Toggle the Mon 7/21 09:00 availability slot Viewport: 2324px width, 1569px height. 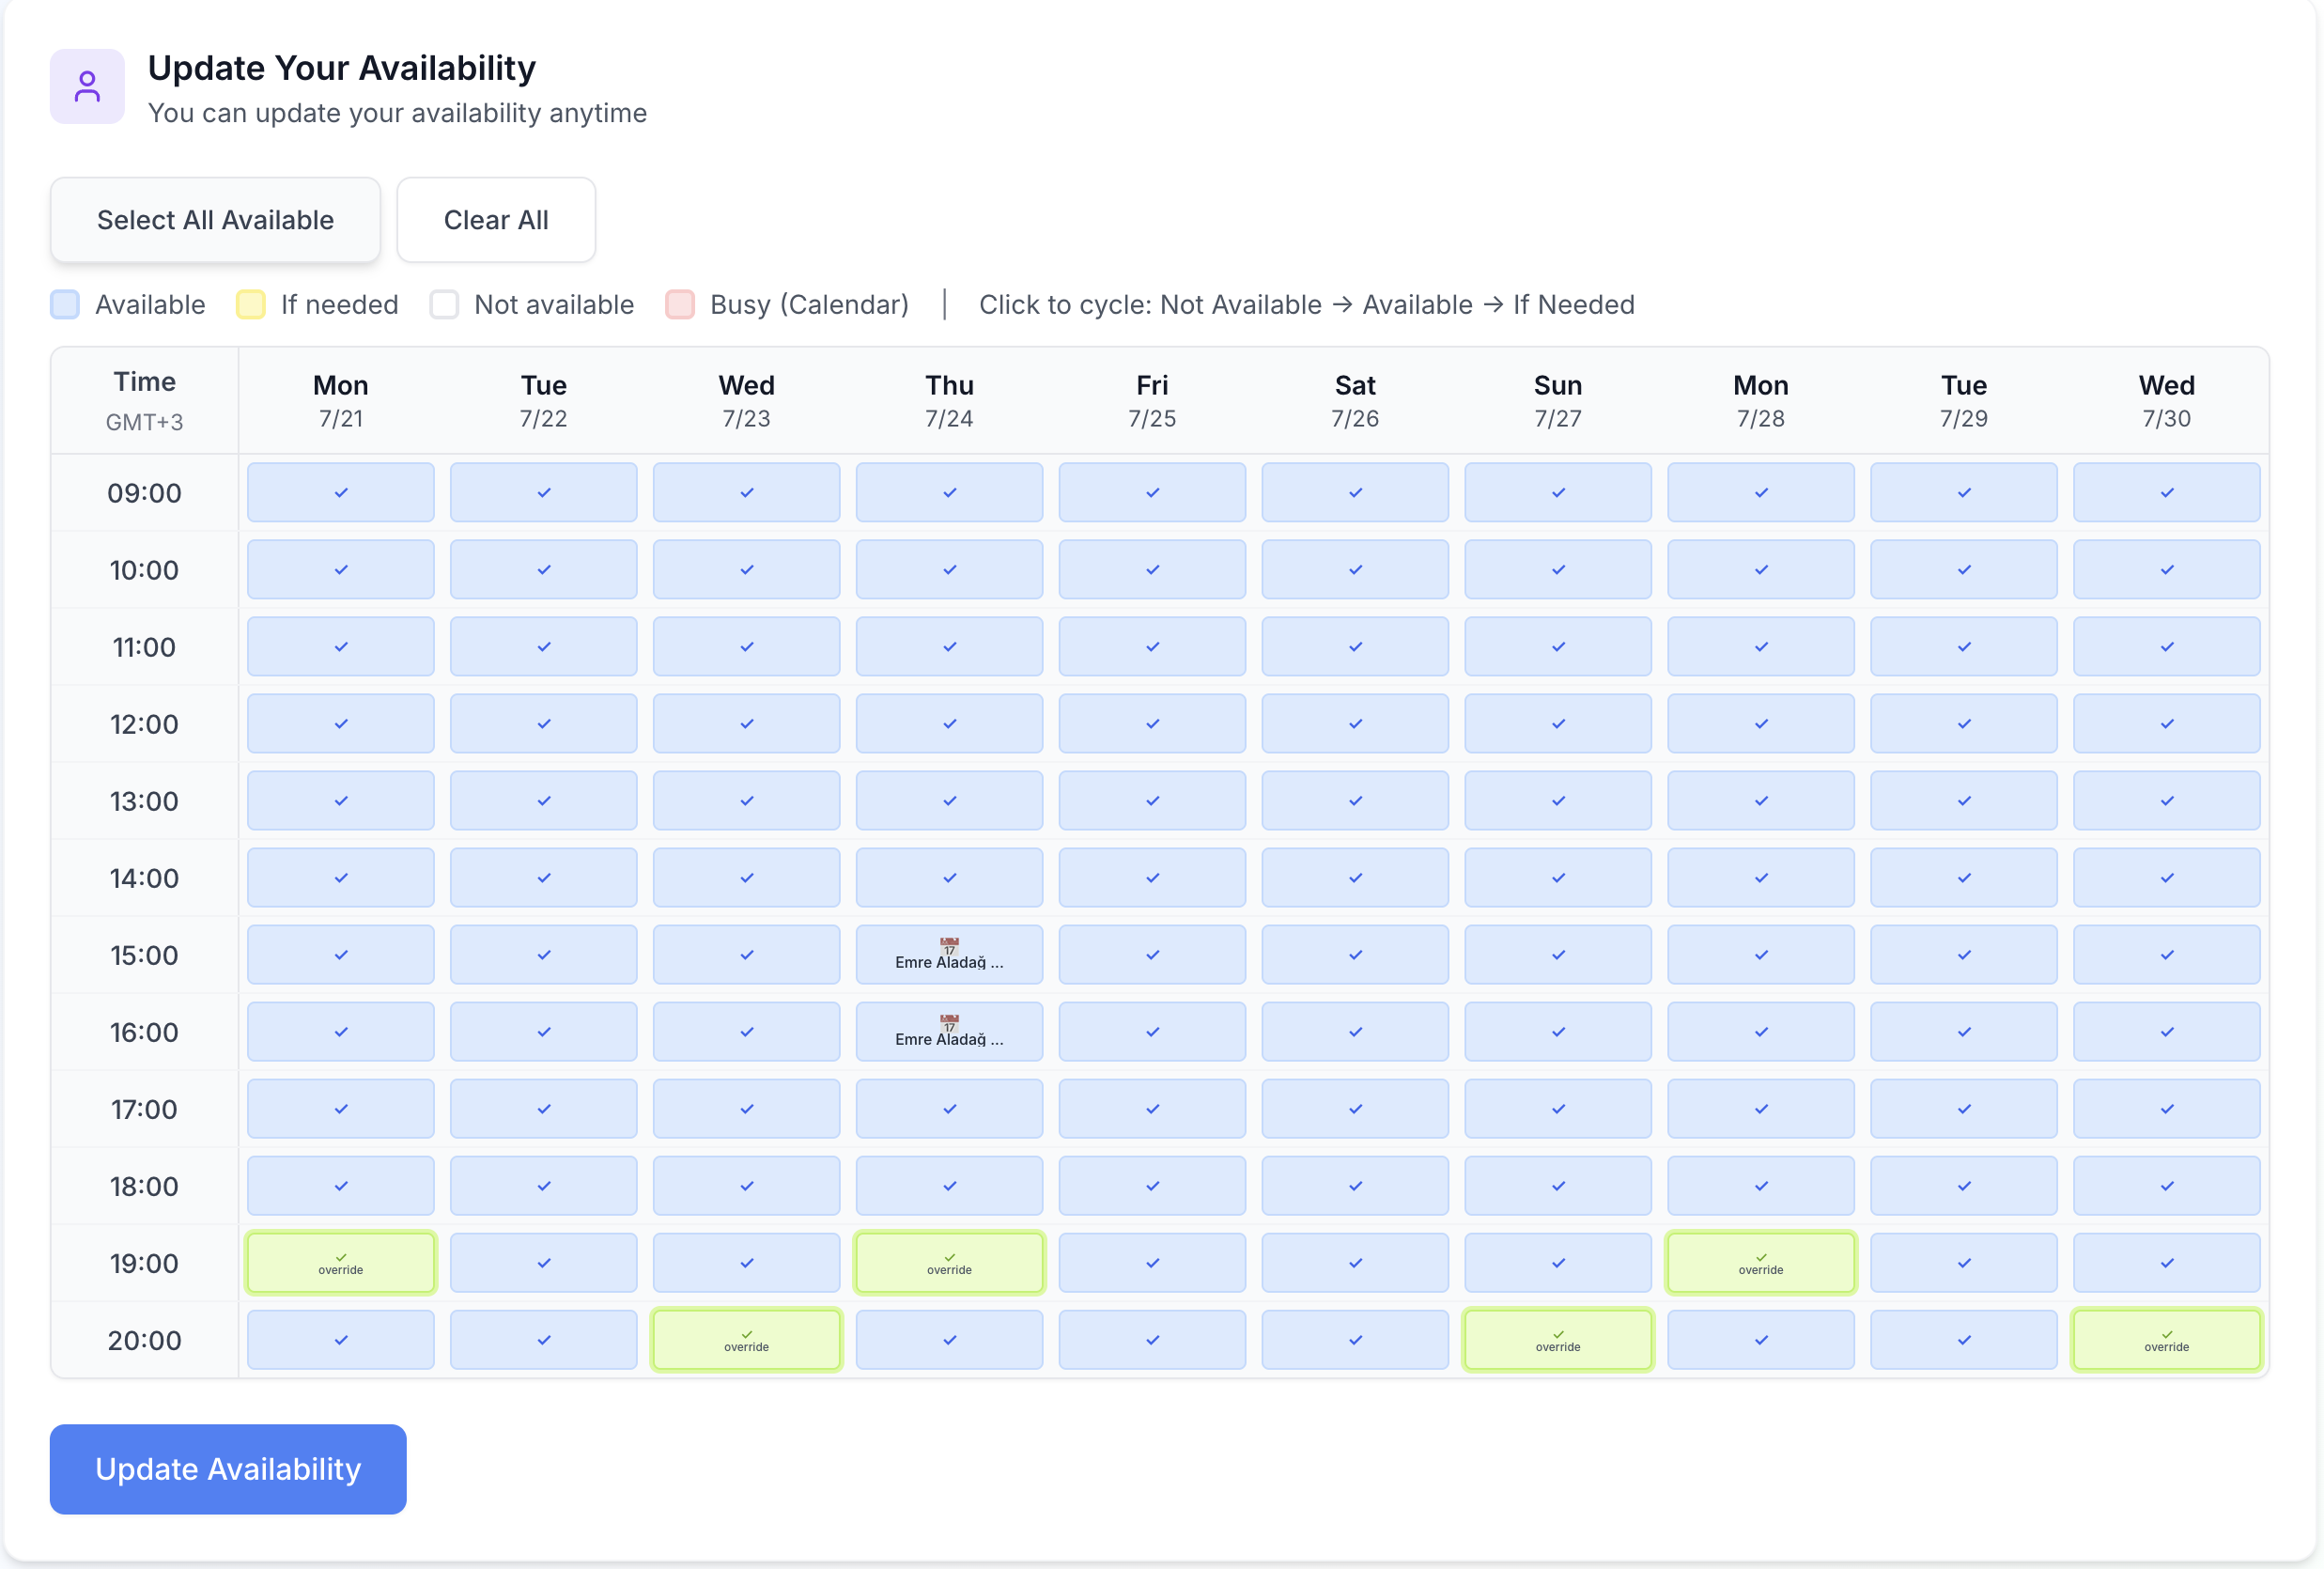[341, 492]
